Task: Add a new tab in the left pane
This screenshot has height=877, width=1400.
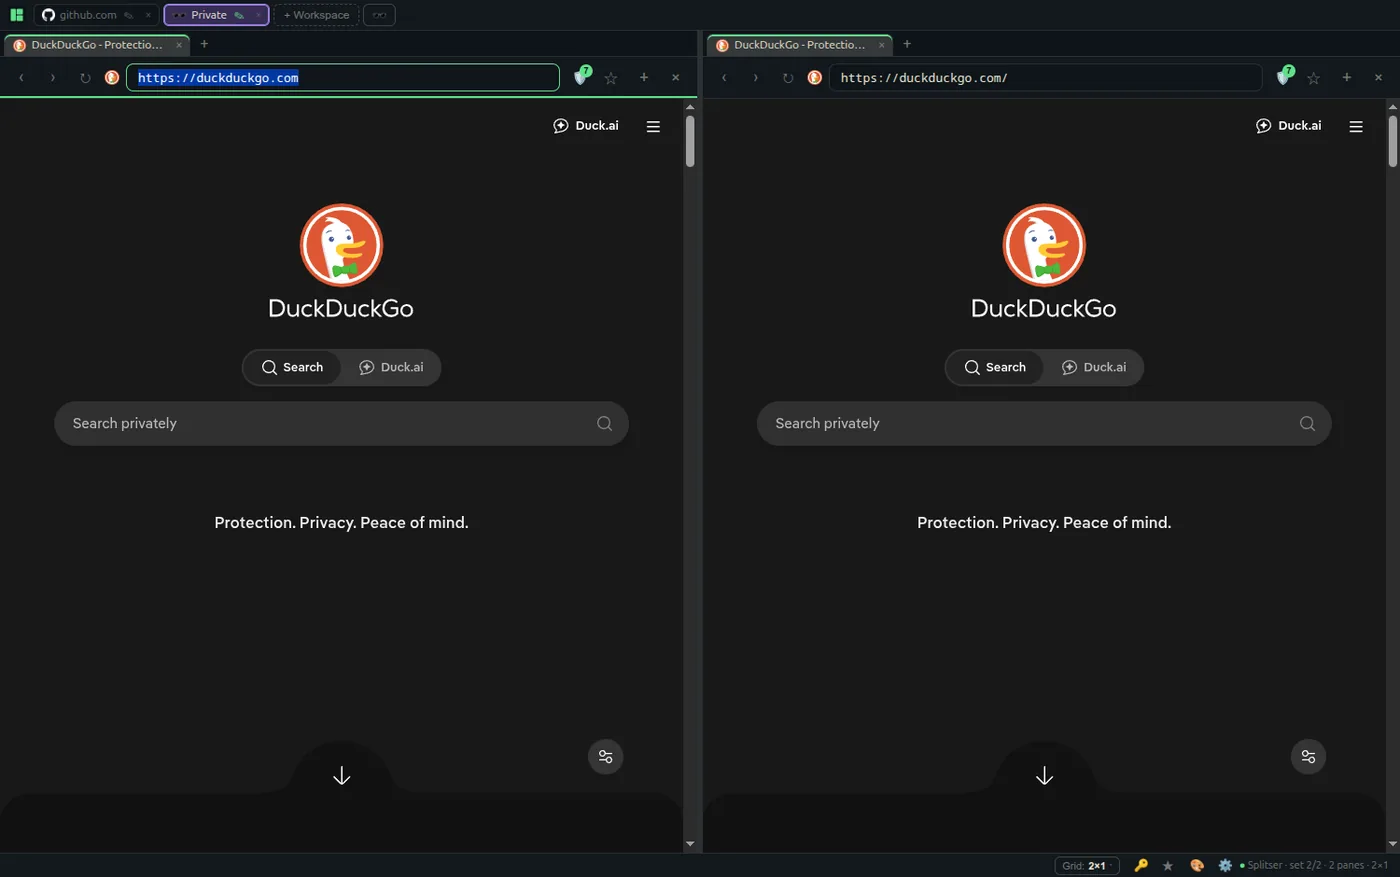Action: pos(204,44)
